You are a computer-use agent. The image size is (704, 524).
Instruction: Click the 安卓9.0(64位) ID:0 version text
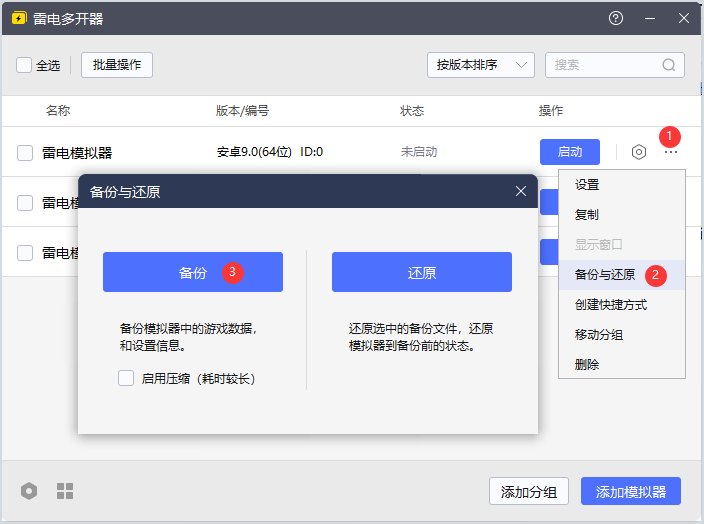pos(269,152)
